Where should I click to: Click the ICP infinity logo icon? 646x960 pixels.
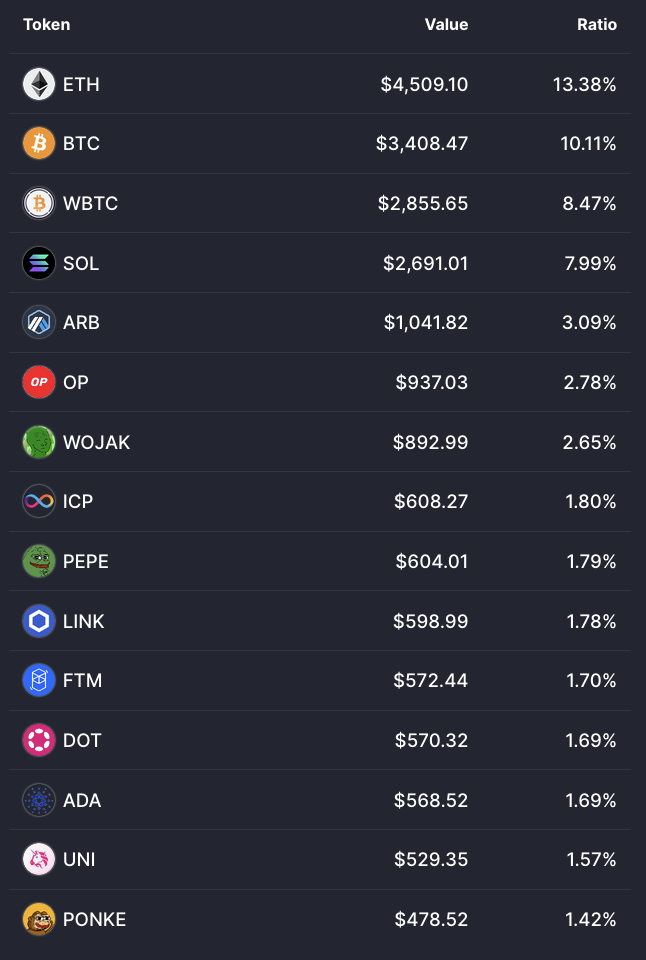[39, 501]
